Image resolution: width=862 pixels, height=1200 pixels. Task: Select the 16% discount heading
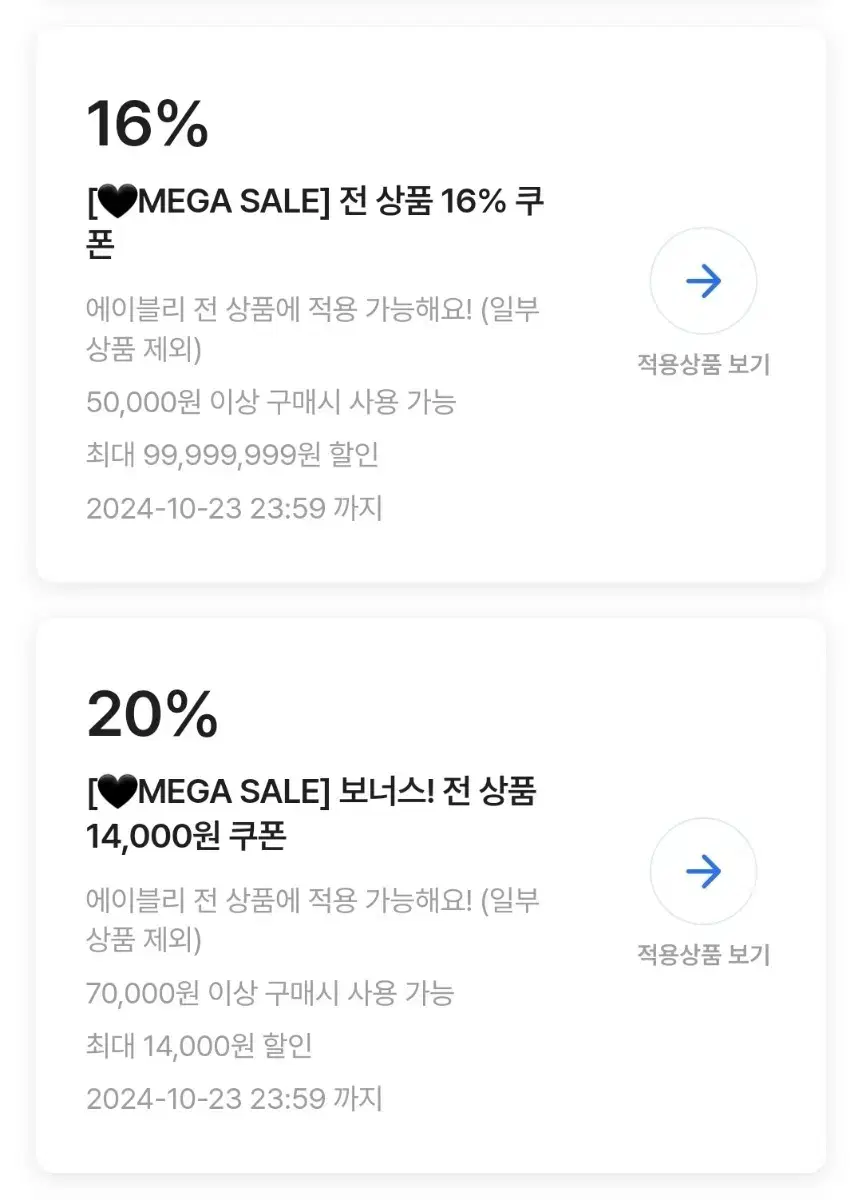(x=148, y=124)
